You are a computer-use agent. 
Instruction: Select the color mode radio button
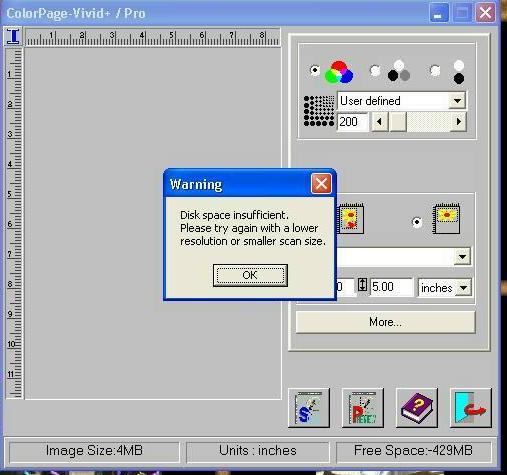[x=314, y=70]
